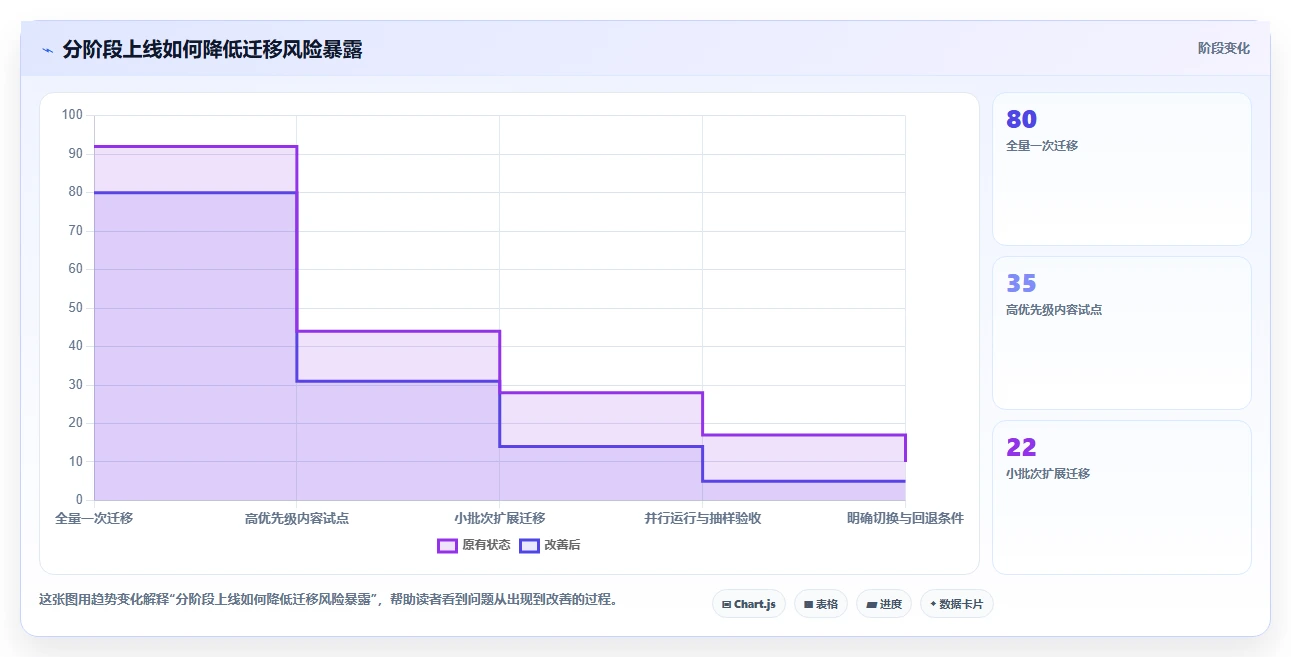Click the 改善后 legend label
This screenshot has height=657, width=1291.
(x=563, y=545)
